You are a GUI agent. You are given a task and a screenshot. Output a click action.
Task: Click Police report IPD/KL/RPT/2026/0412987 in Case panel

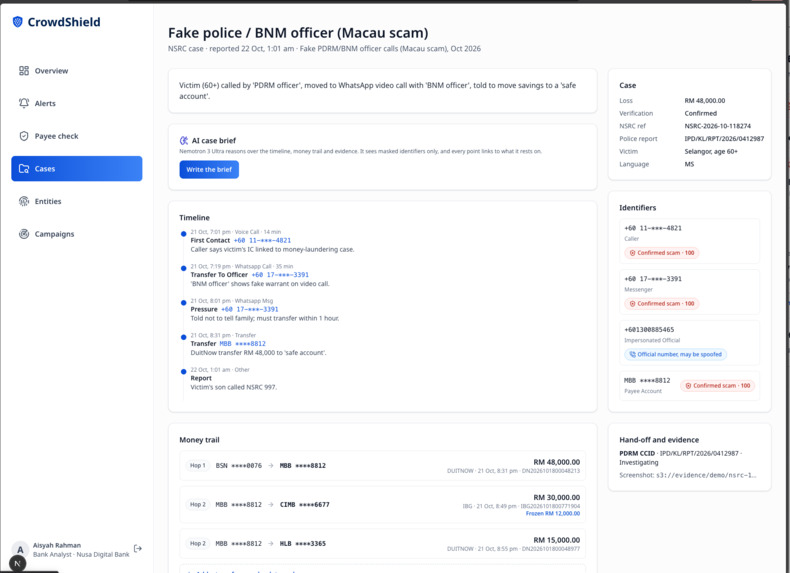724,139
